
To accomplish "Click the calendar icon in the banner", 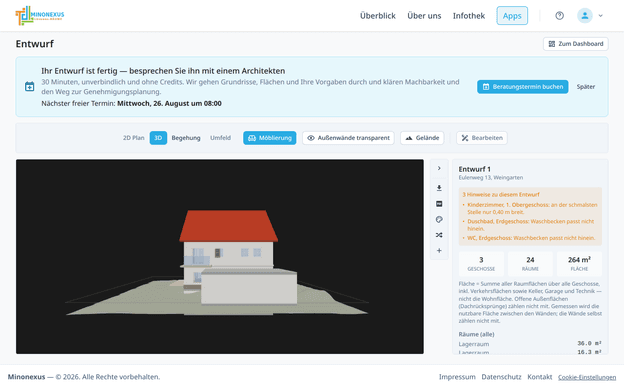I will click(x=29, y=86).
